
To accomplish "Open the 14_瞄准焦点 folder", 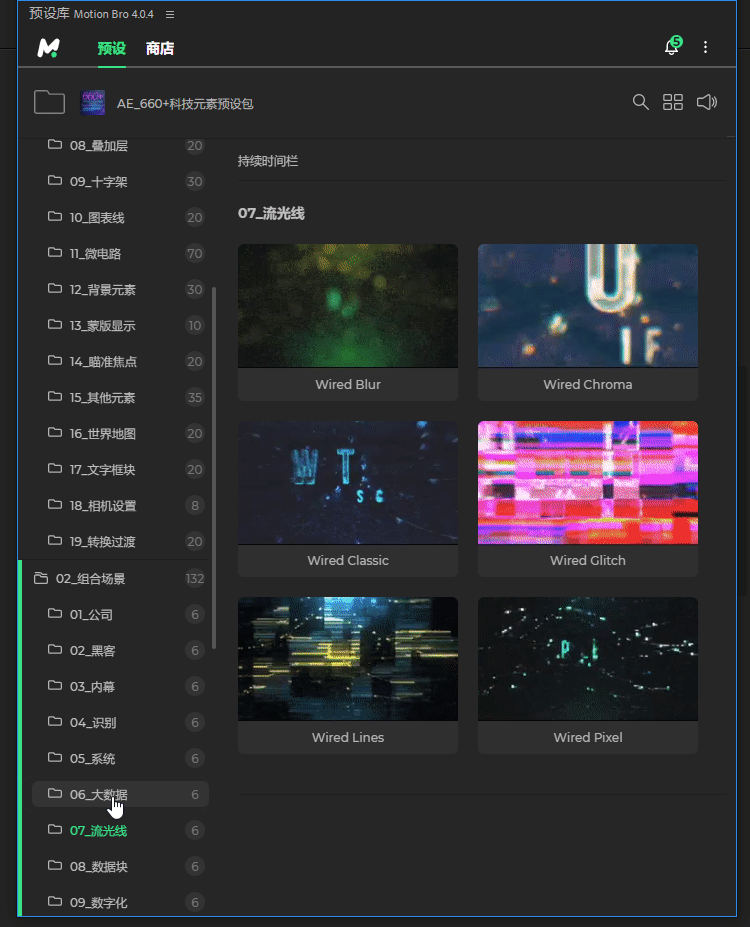I will click(121, 362).
